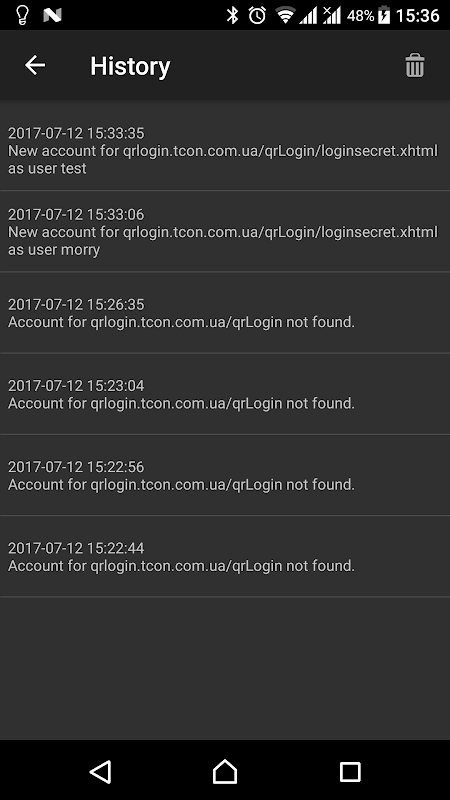The width and height of the screenshot is (450, 800).
Task: Select the 15:22:56 account not found entry
Action: point(225,475)
